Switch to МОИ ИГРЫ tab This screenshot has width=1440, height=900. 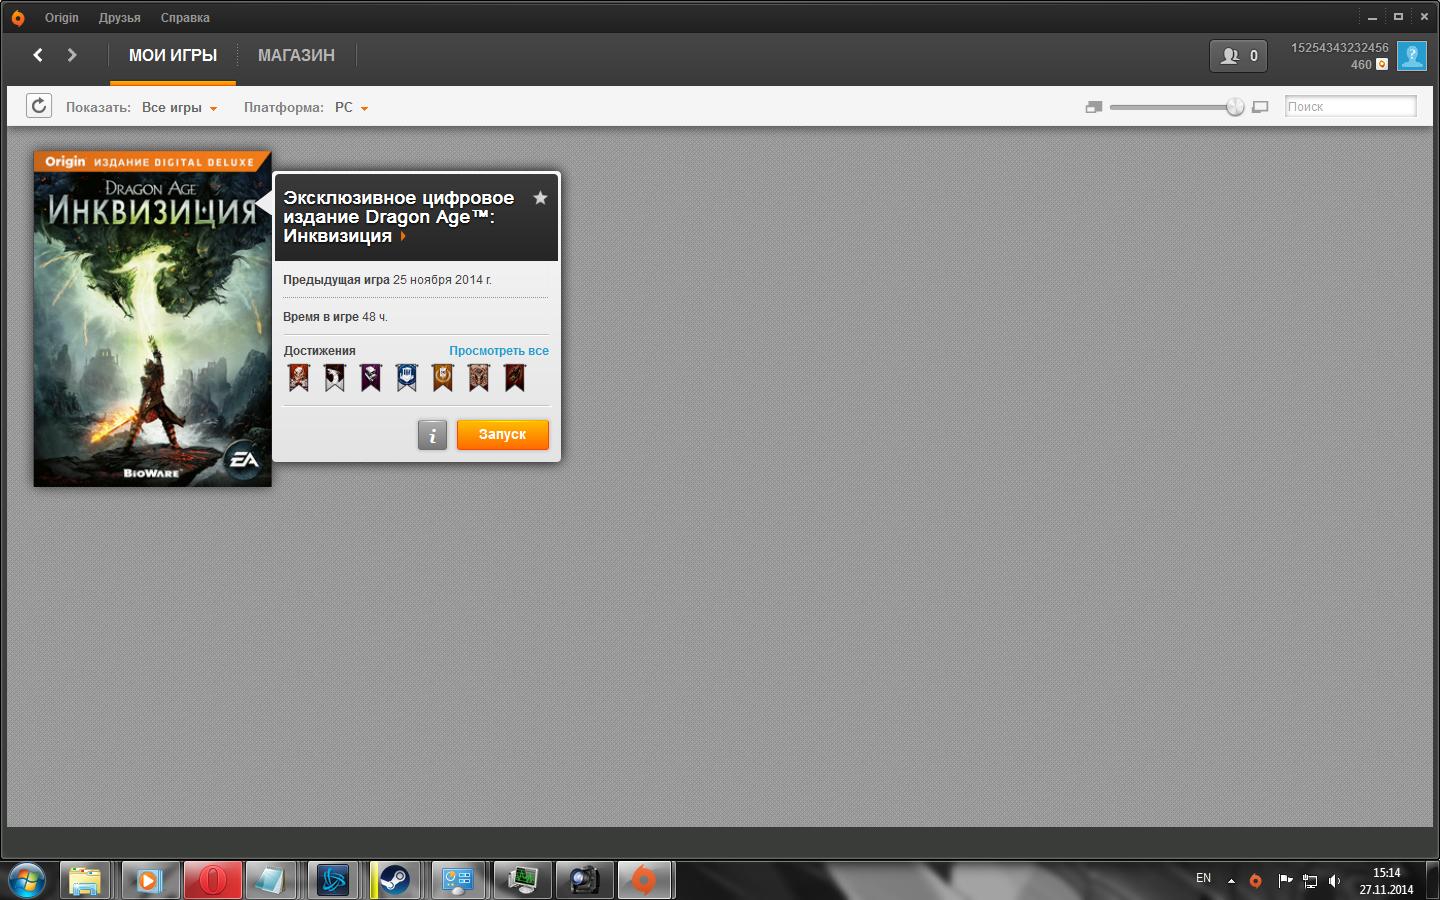(173, 56)
